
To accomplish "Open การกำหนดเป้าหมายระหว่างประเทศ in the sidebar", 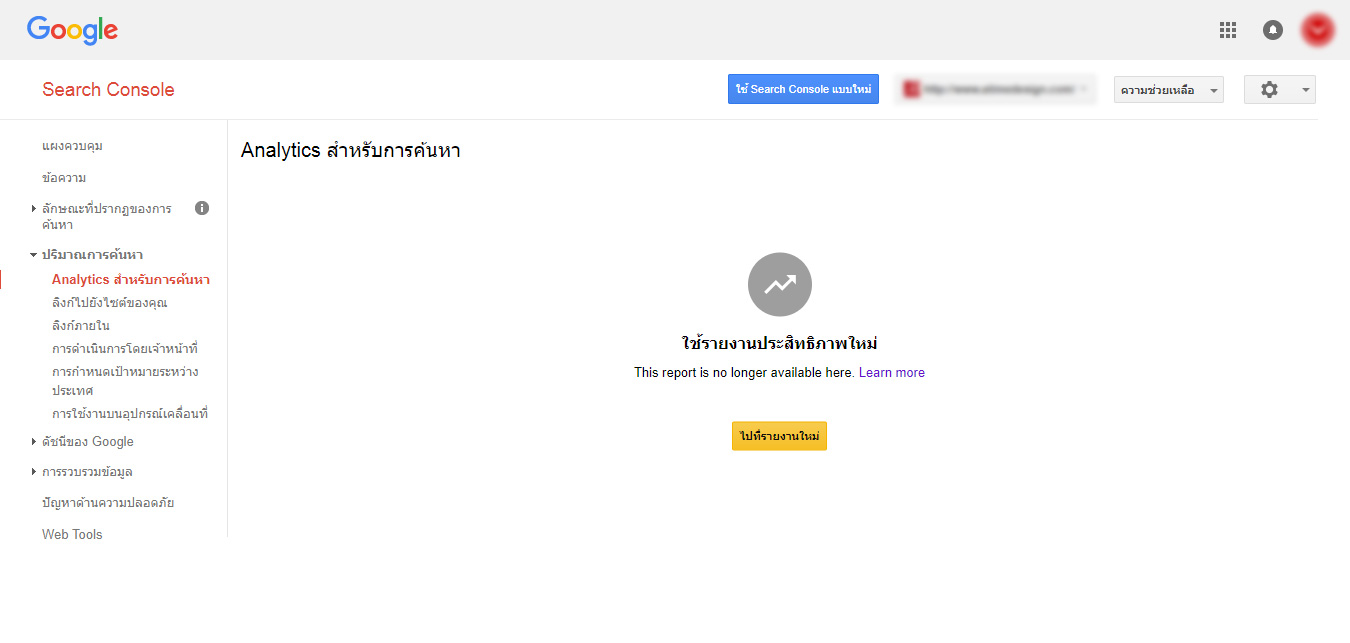I will click(125, 381).
